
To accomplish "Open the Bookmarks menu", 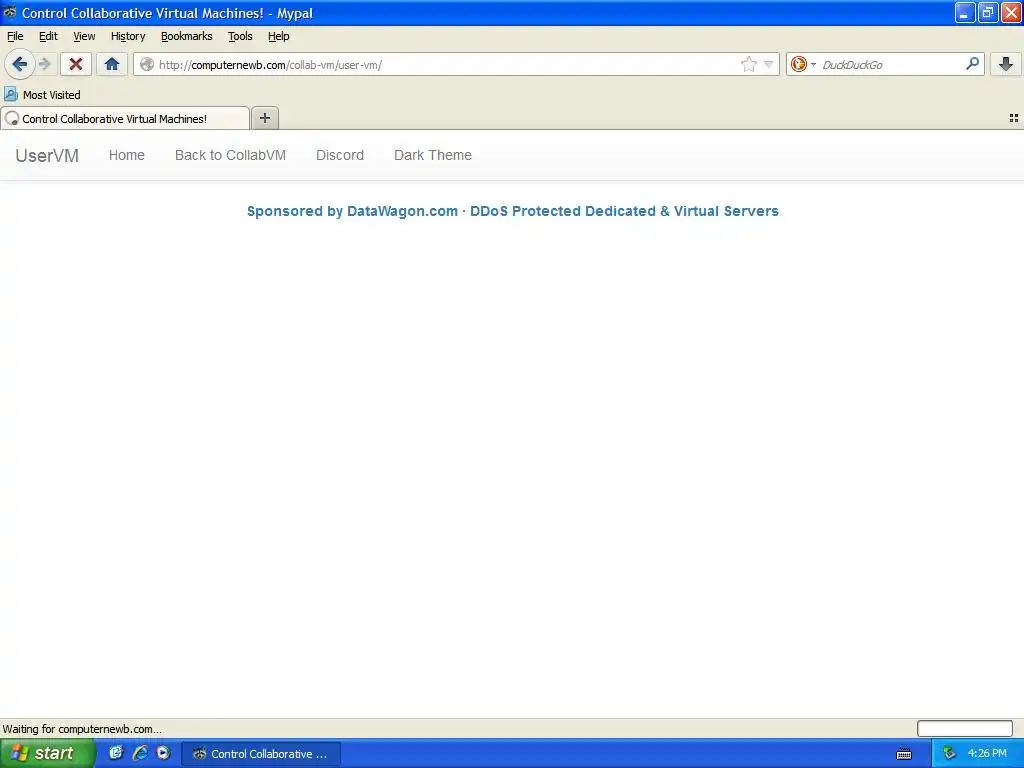I will [187, 36].
